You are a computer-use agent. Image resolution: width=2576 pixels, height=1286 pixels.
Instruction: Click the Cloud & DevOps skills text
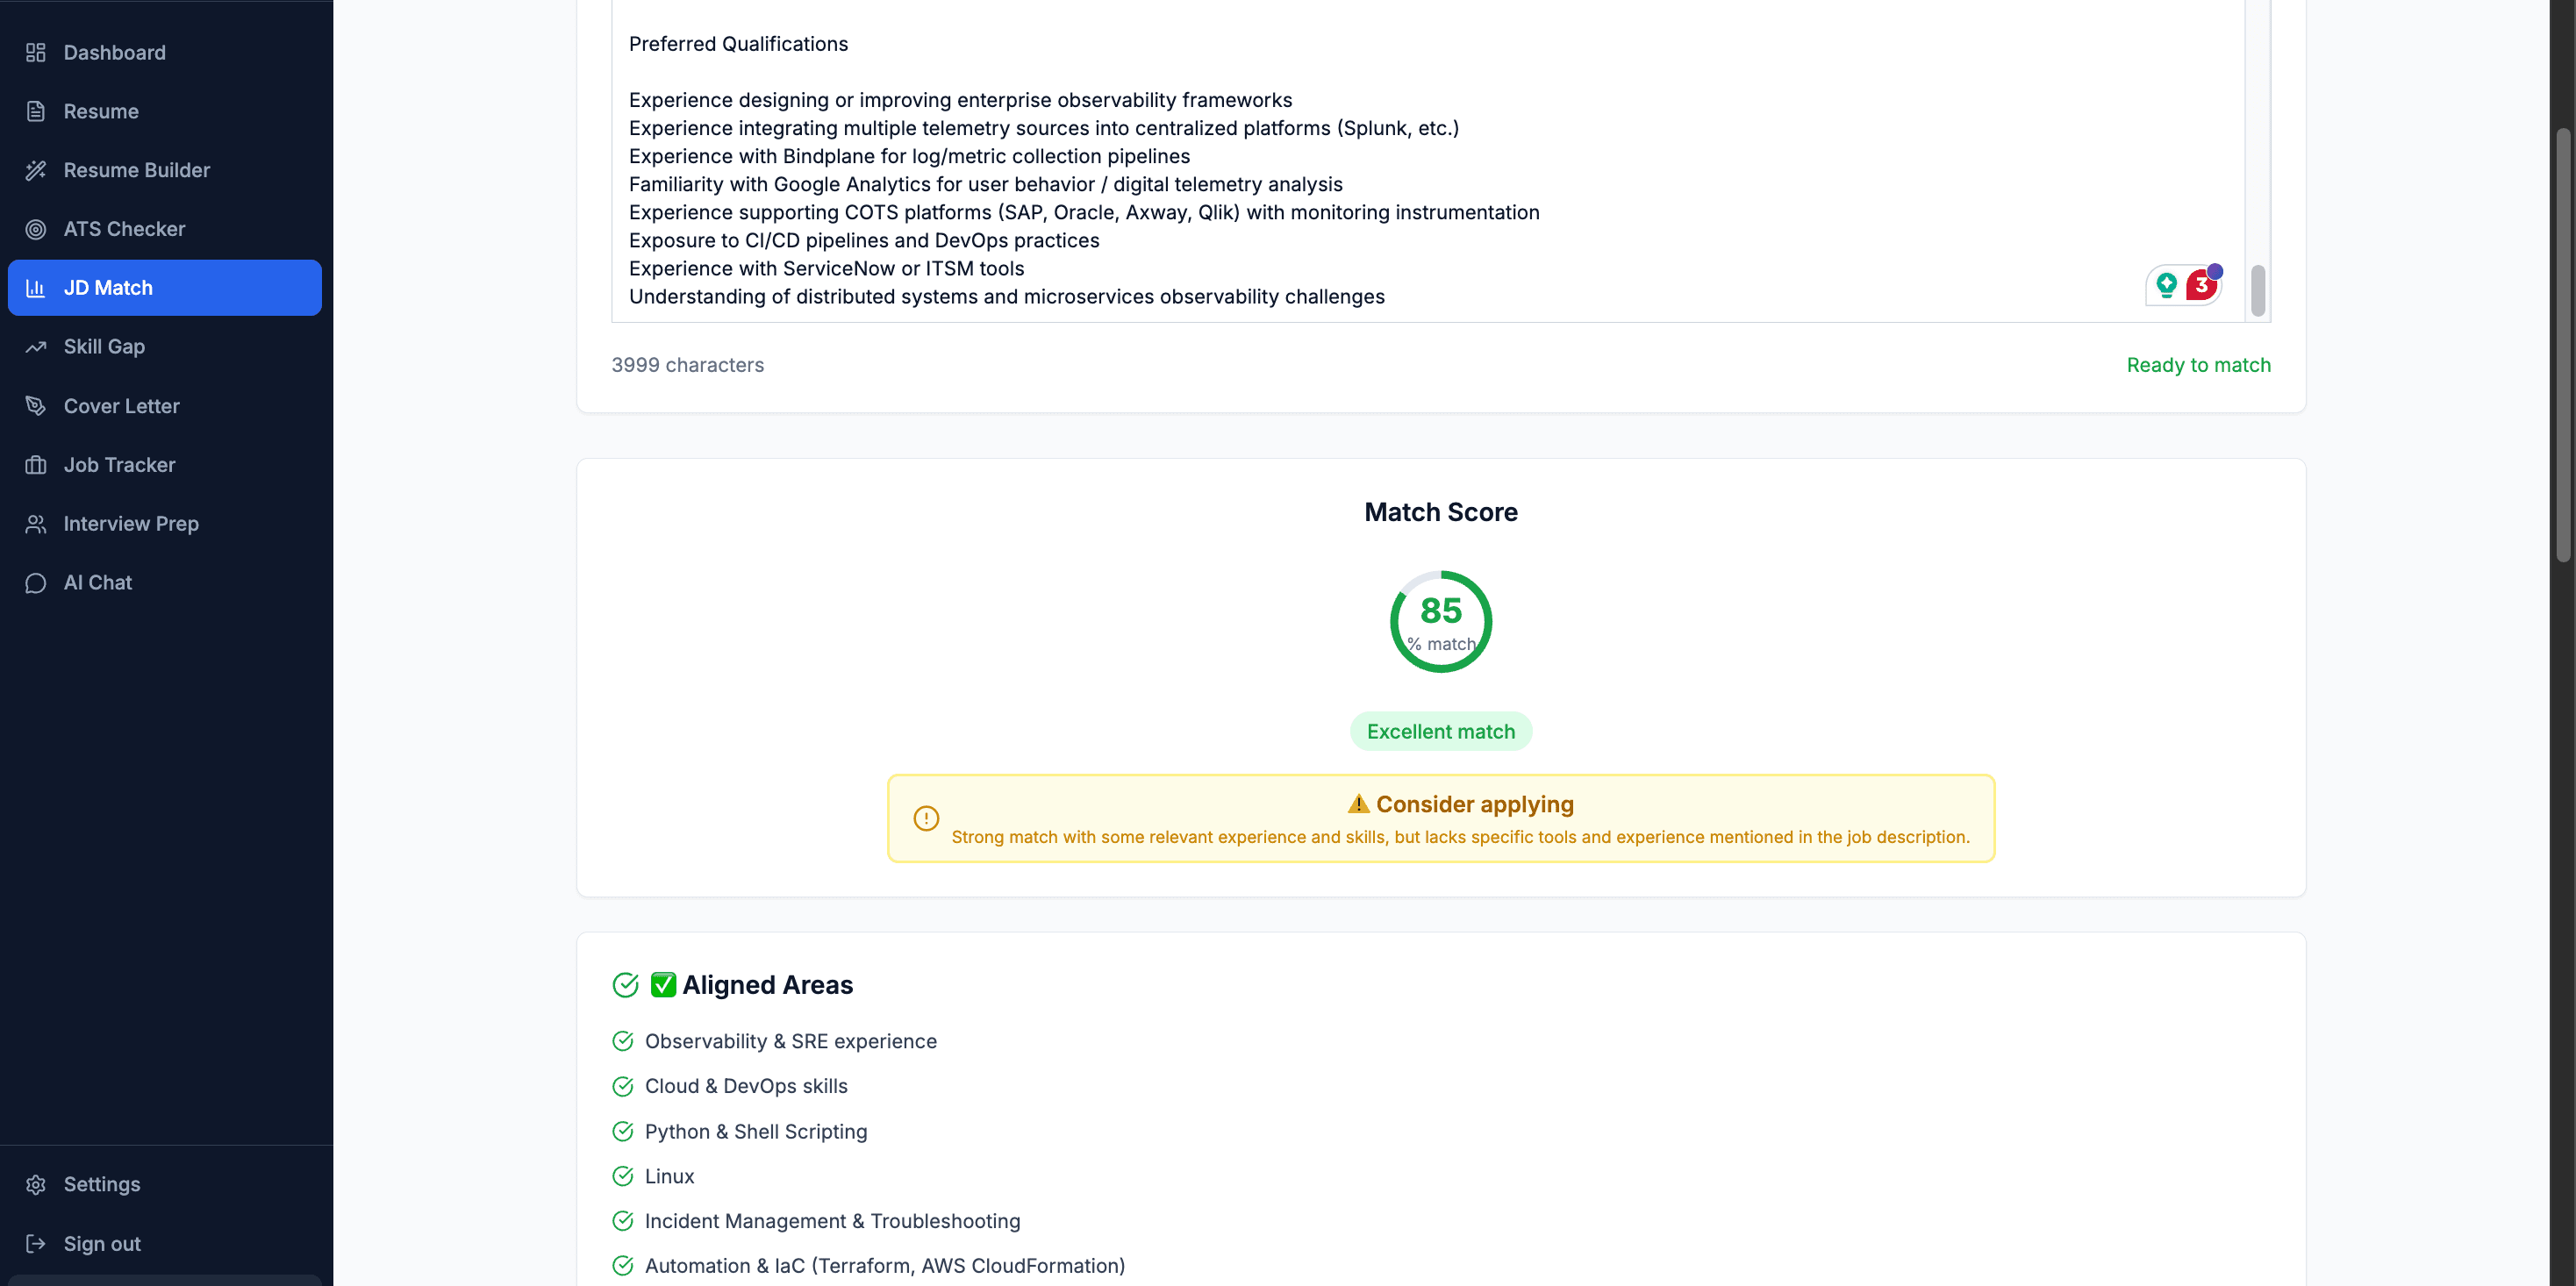point(746,1086)
